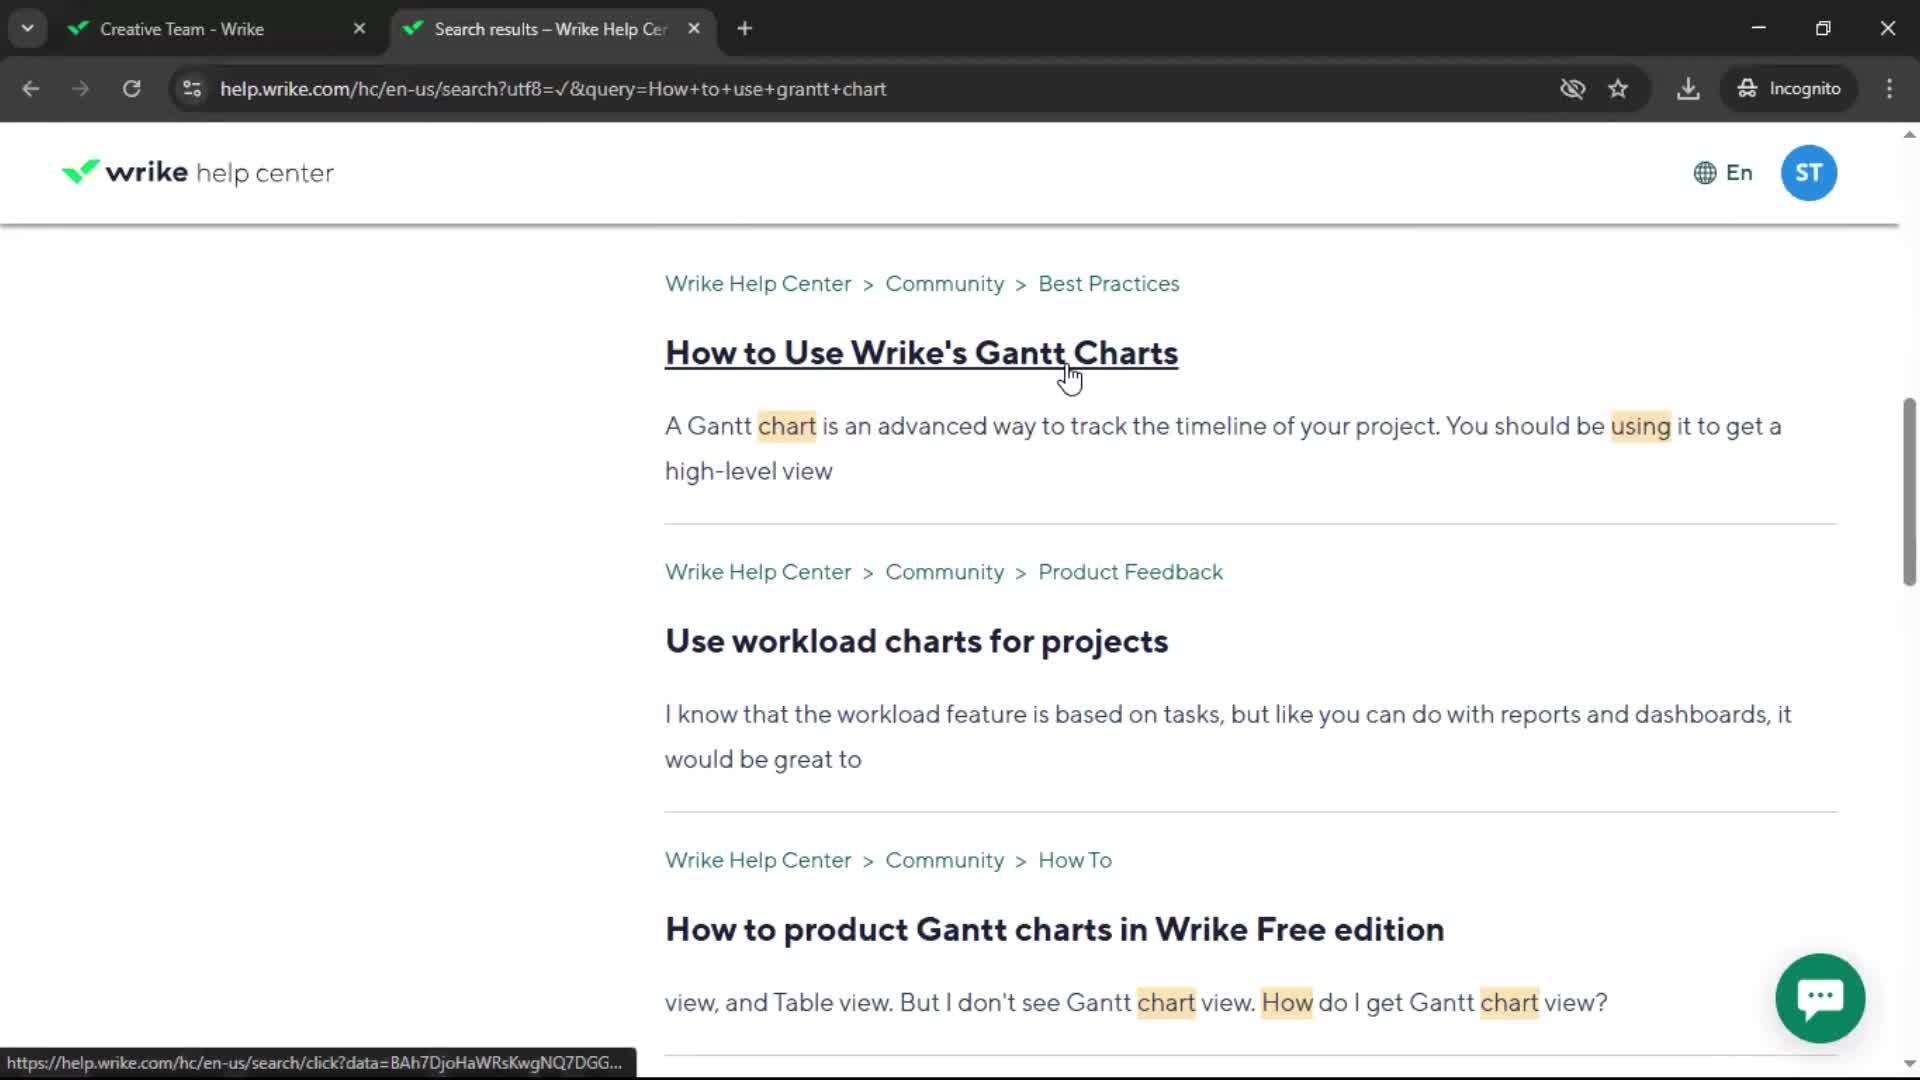Click the scrollbar down arrow
The width and height of the screenshot is (1920, 1080).
1909,1064
